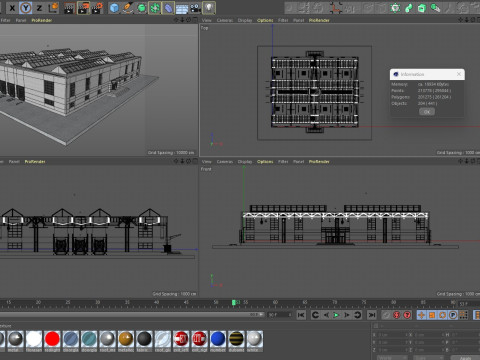The height and width of the screenshot is (360, 480).
Task: Select the orange Pen spline tool
Action: (128, 8)
